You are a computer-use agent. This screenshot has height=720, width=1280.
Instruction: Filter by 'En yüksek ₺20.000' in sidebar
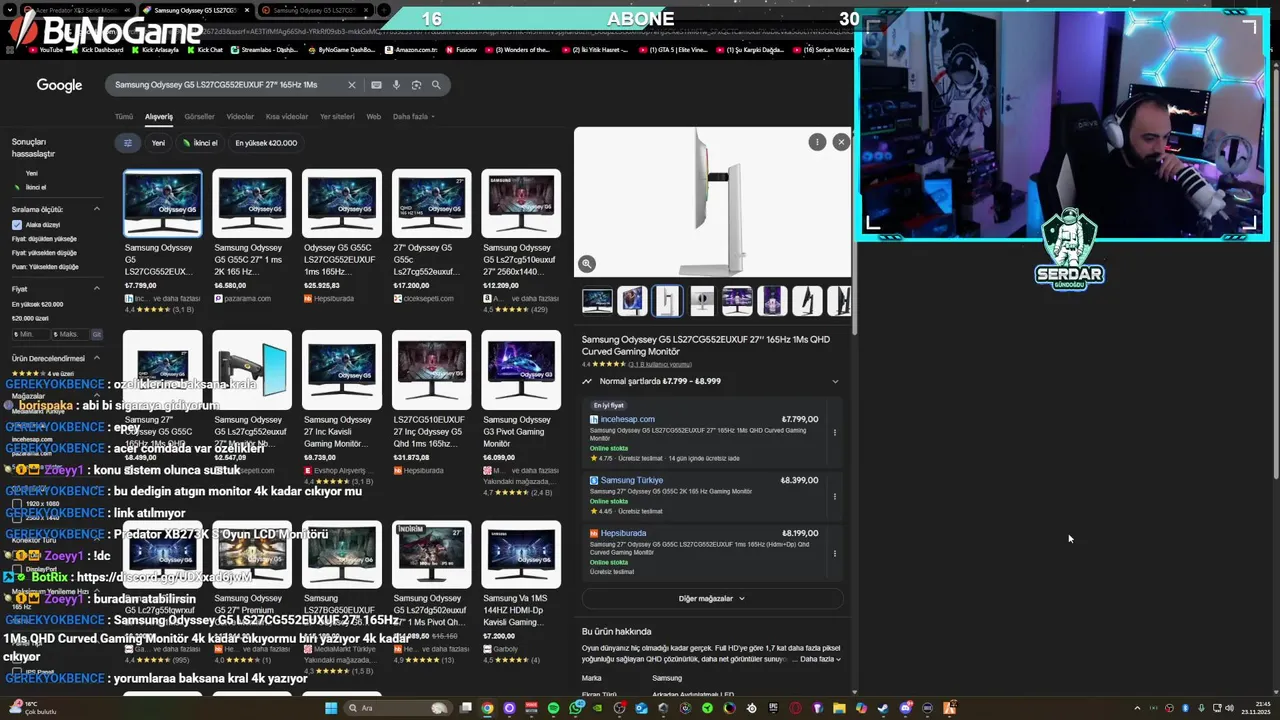pyautogui.click(x=37, y=304)
